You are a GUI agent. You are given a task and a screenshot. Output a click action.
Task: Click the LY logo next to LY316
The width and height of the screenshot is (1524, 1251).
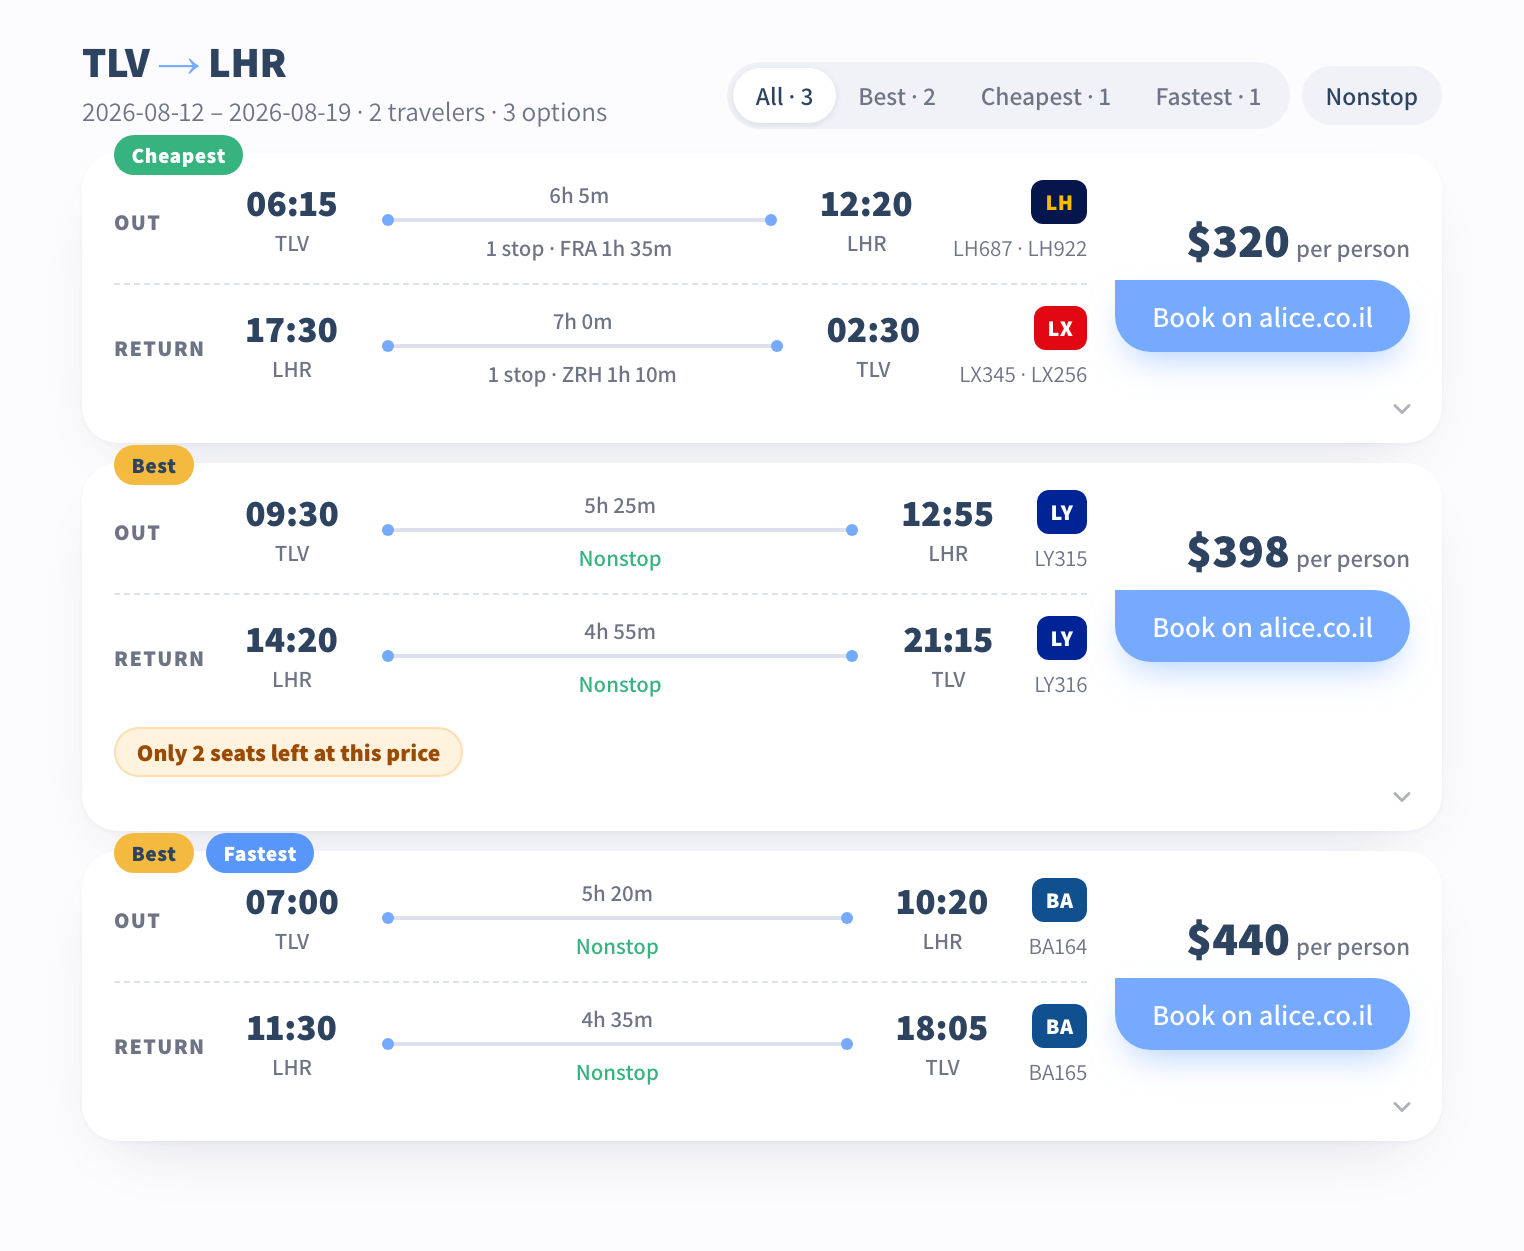(1062, 639)
